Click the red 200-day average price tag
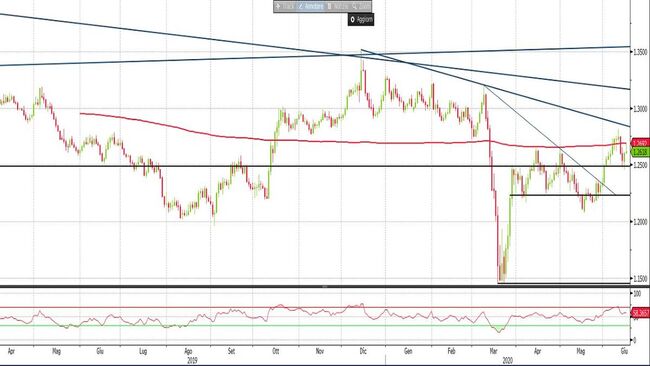This screenshot has width=650, height=366. tap(640, 143)
